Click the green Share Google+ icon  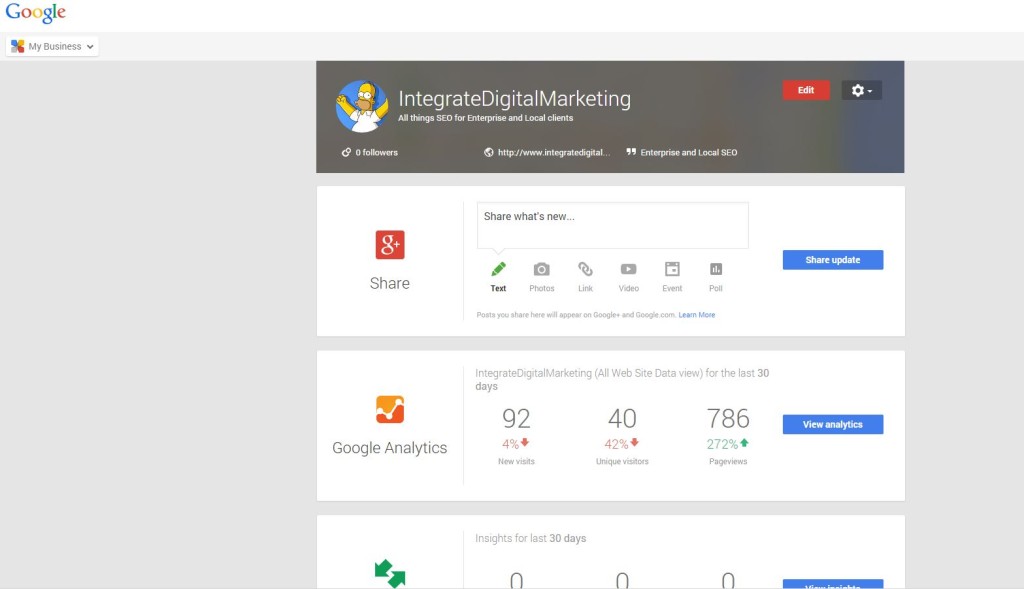point(388,244)
